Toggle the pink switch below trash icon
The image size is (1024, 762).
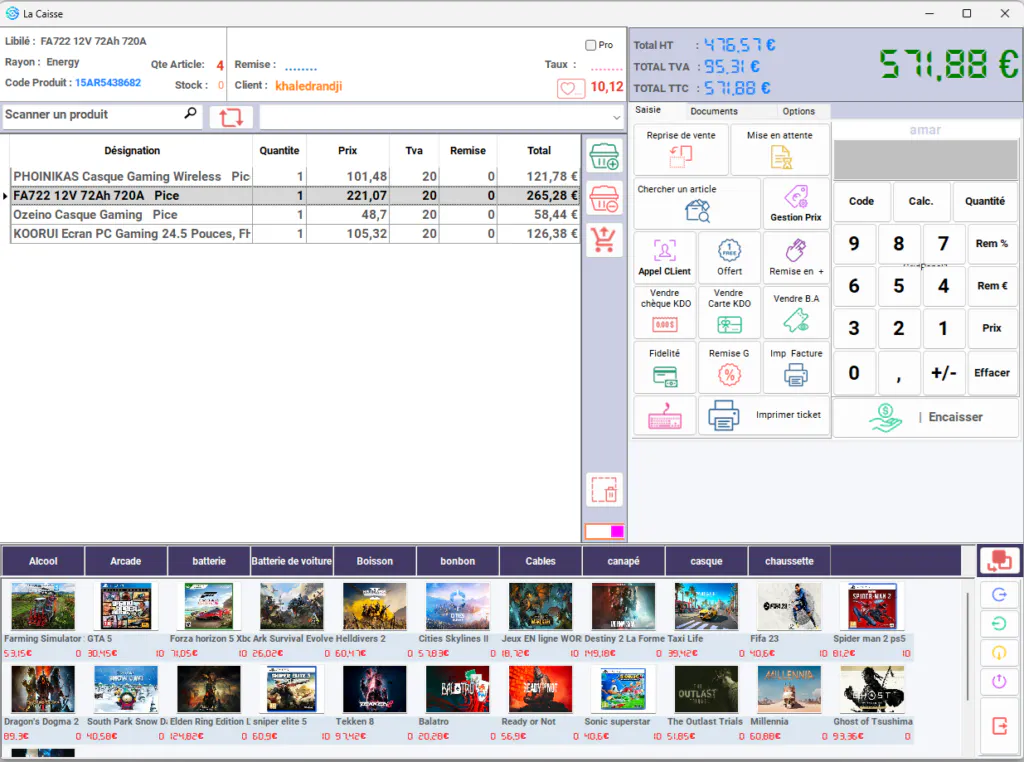tap(604, 532)
